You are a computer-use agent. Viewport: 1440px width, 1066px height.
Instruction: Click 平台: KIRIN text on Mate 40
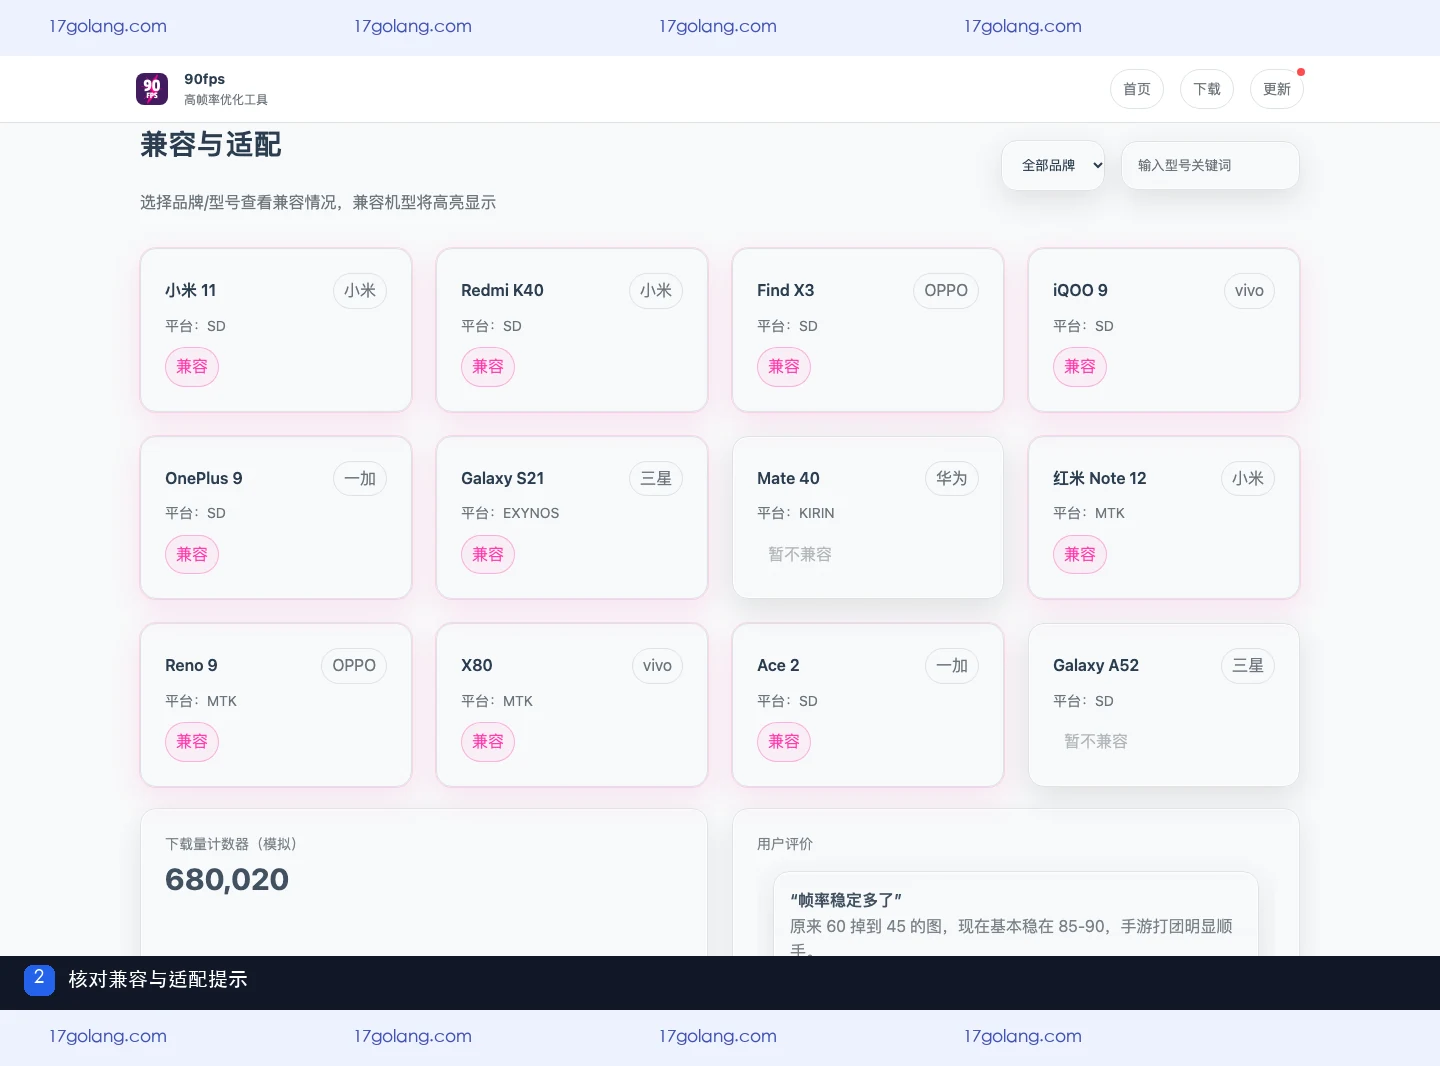796,513
